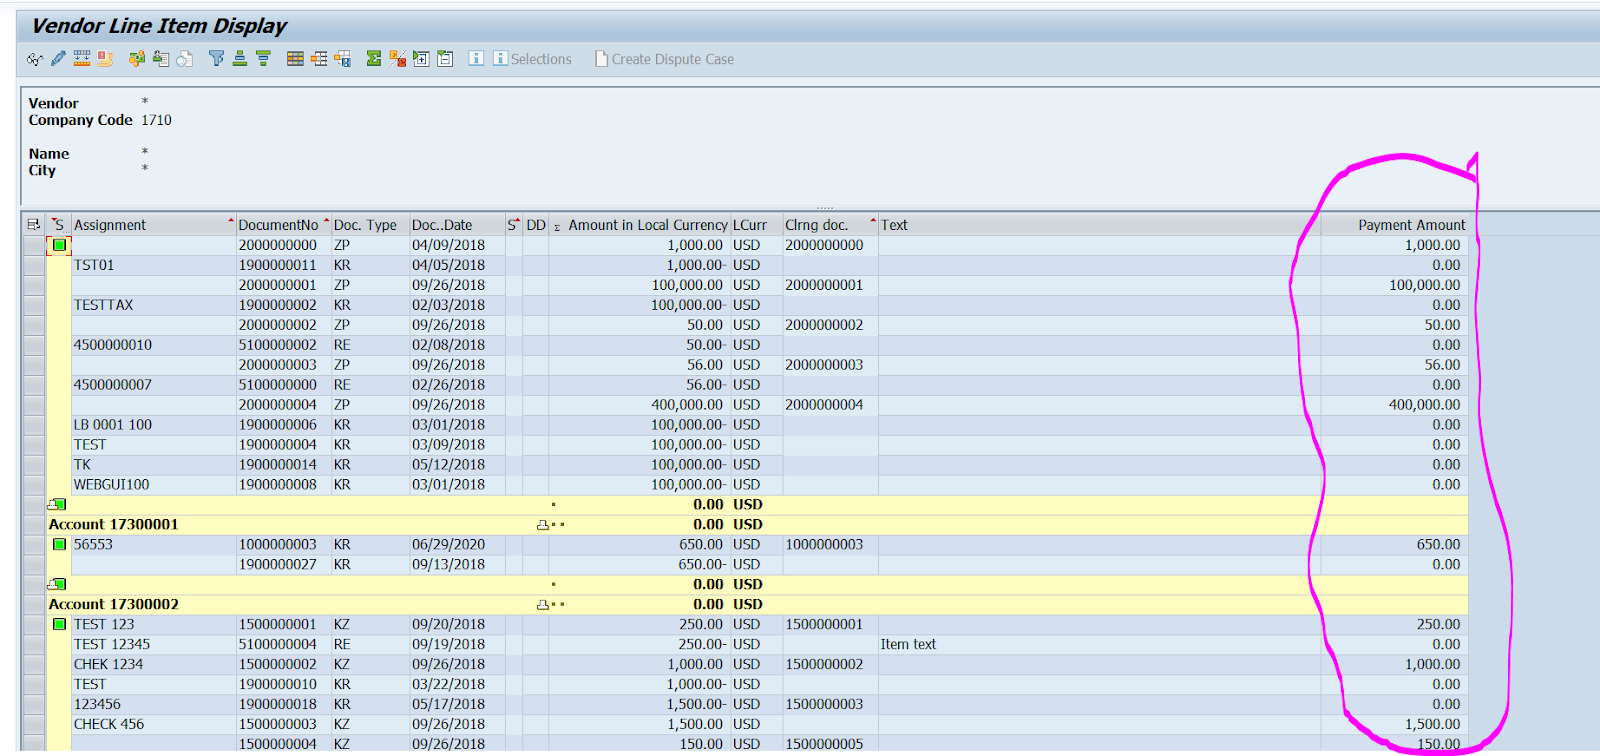The width and height of the screenshot is (1600, 756).
Task: Click the greyed document pages icon
Action: pyautogui.click(x=185, y=59)
